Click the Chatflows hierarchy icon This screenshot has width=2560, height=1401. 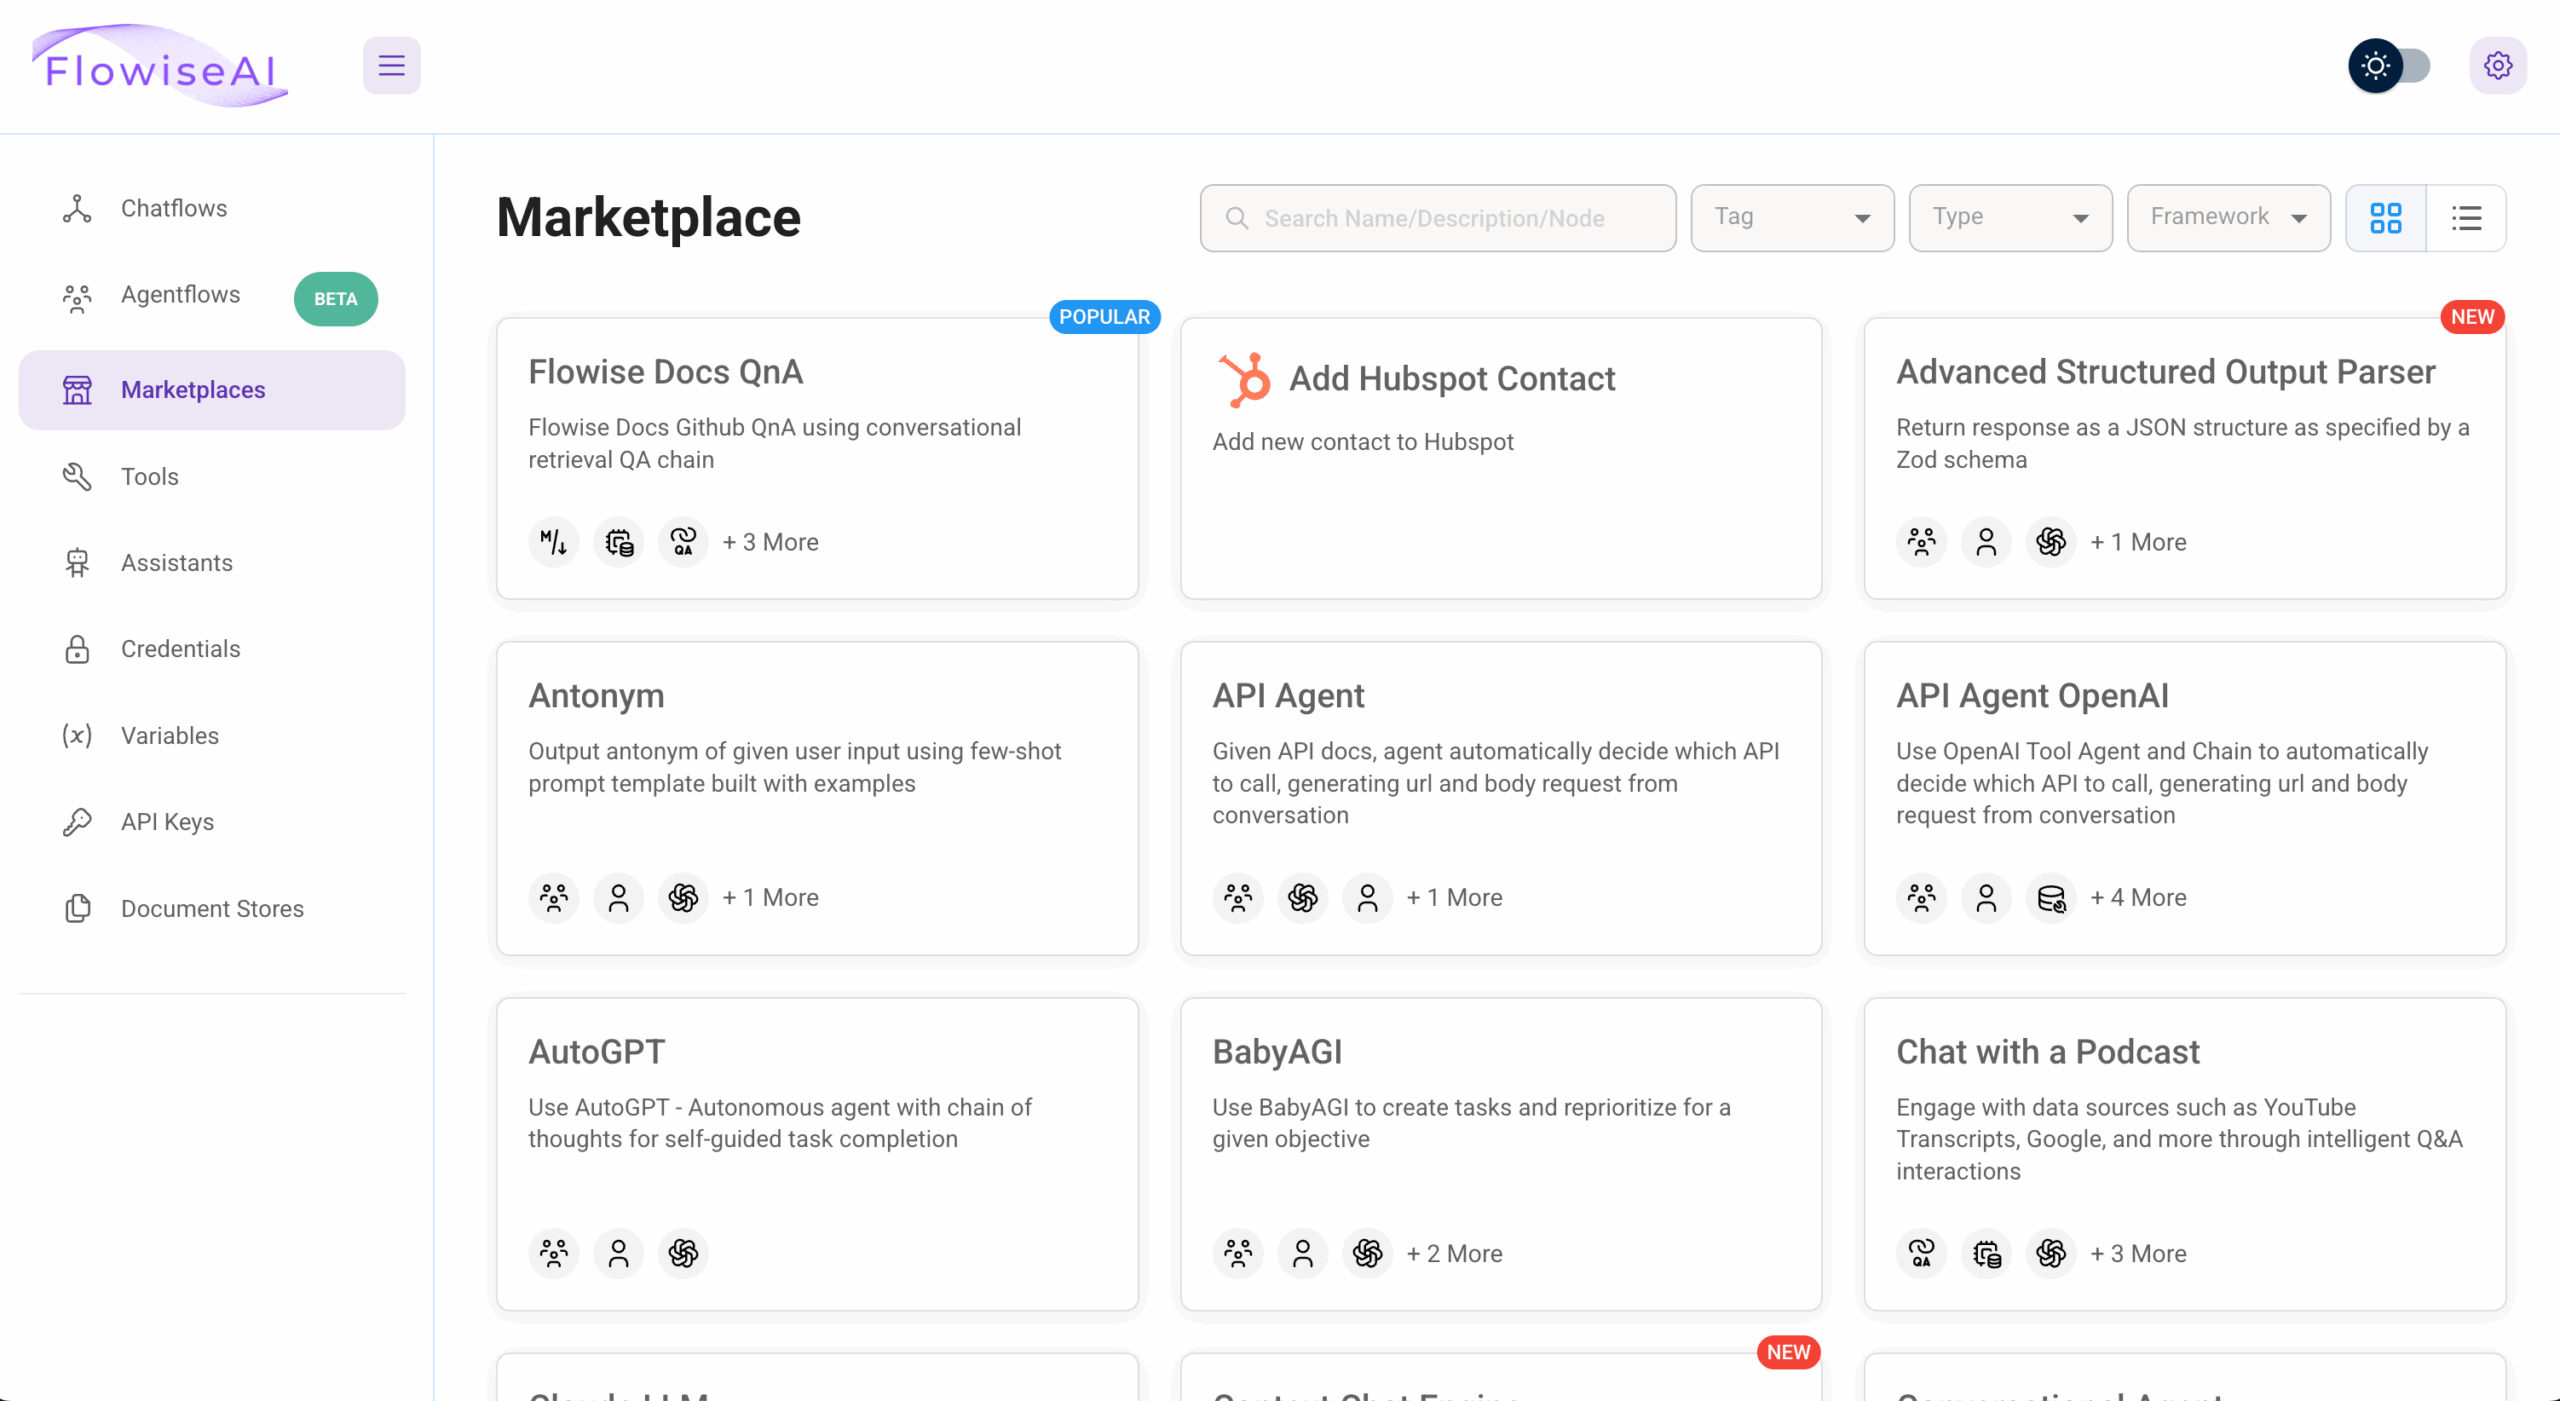(77, 208)
